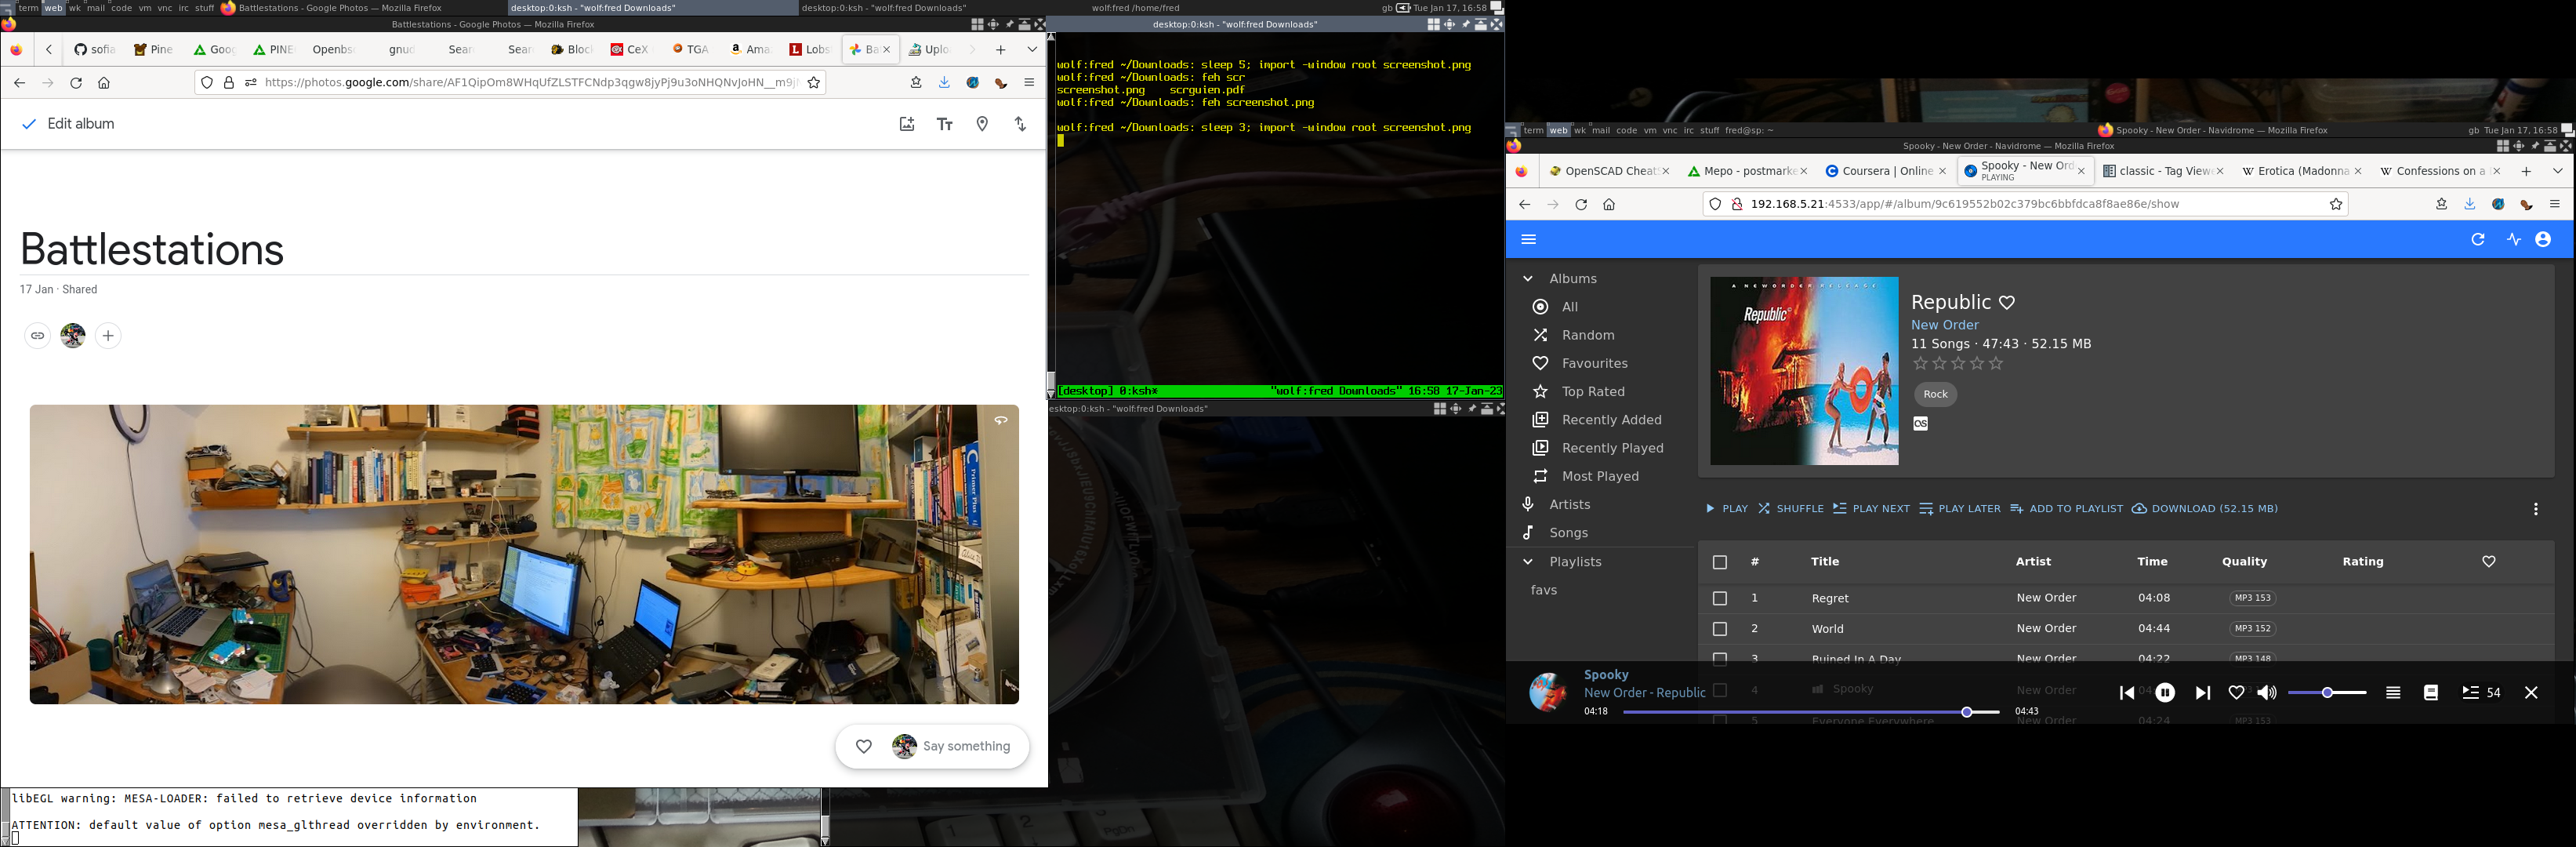Favourite the Republic album heart icon
Image resolution: width=2576 pixels, height=847 pixels.
click(x=2007, y=302)
